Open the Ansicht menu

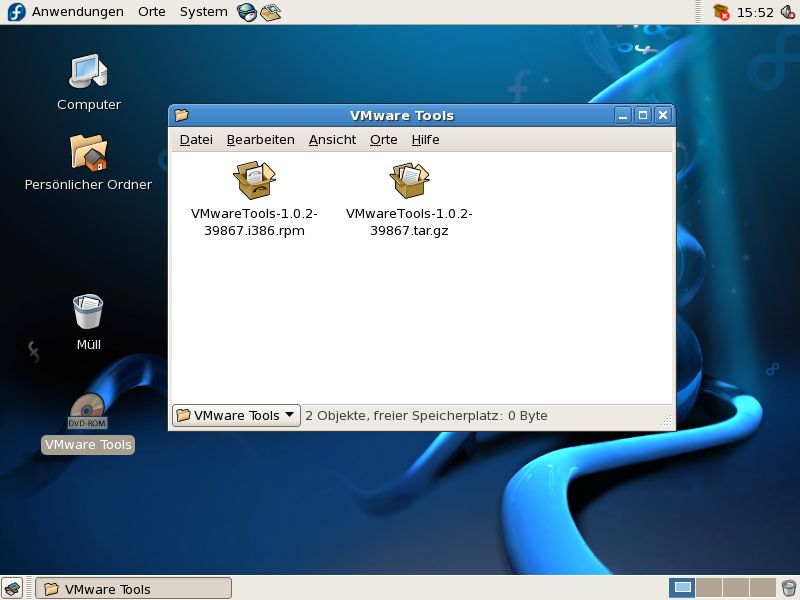click(332, 139)
